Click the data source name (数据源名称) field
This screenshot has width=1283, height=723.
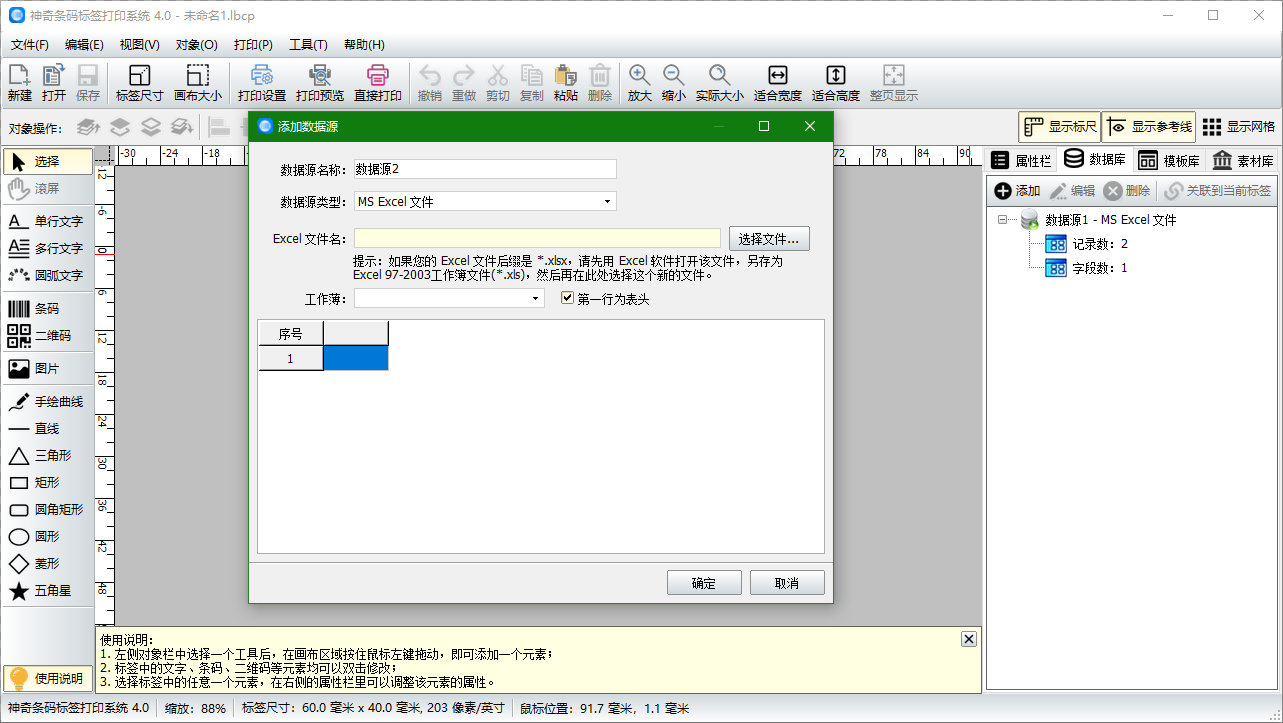485,169
